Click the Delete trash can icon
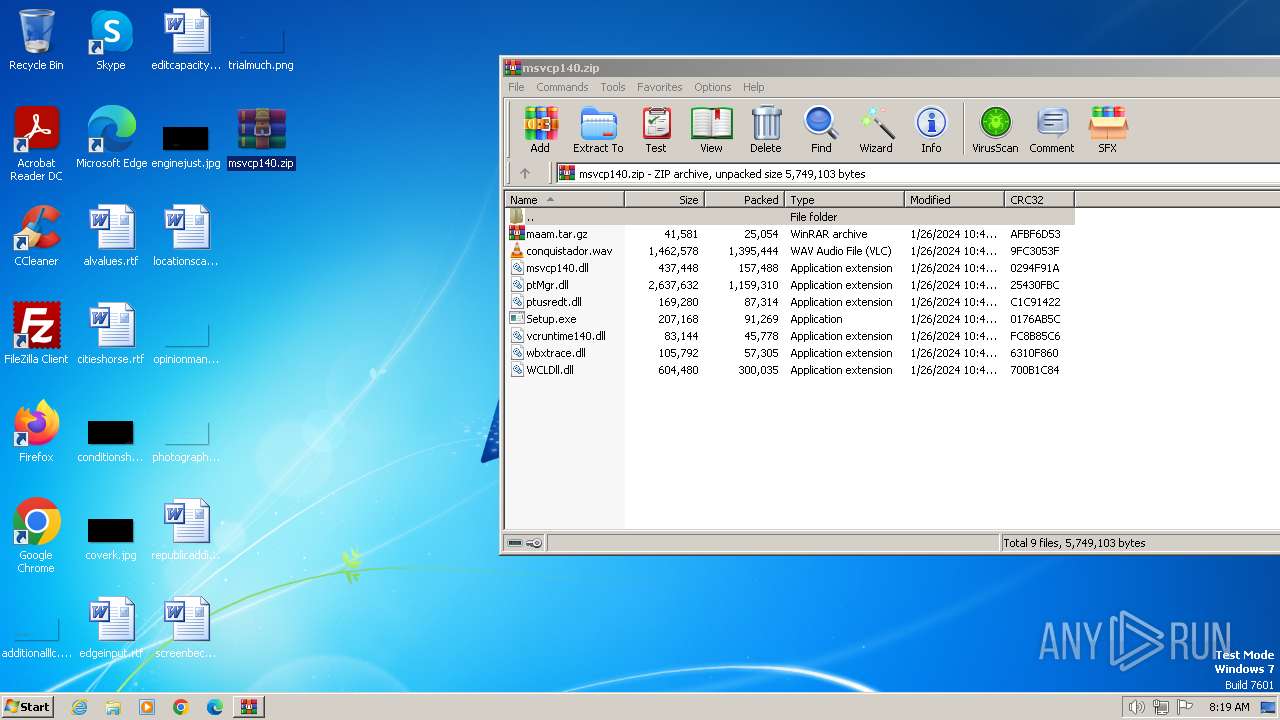The image size is (1280, 720). coord(766,130)
